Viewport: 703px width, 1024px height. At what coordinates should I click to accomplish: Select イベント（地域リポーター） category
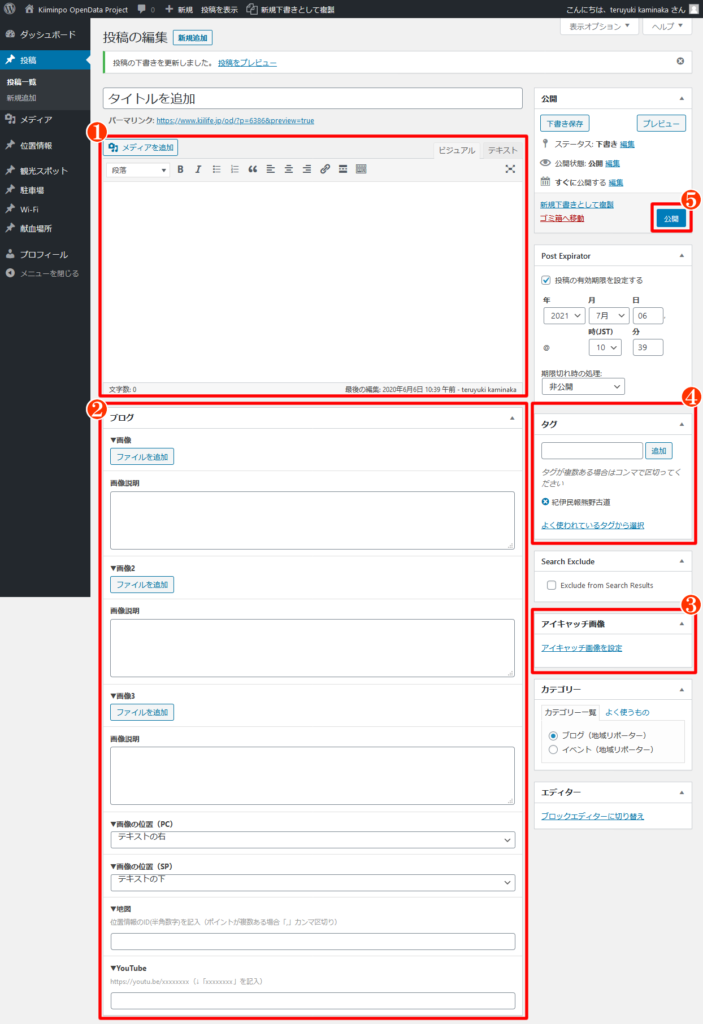pyautogui.click(x=553, y=748)
